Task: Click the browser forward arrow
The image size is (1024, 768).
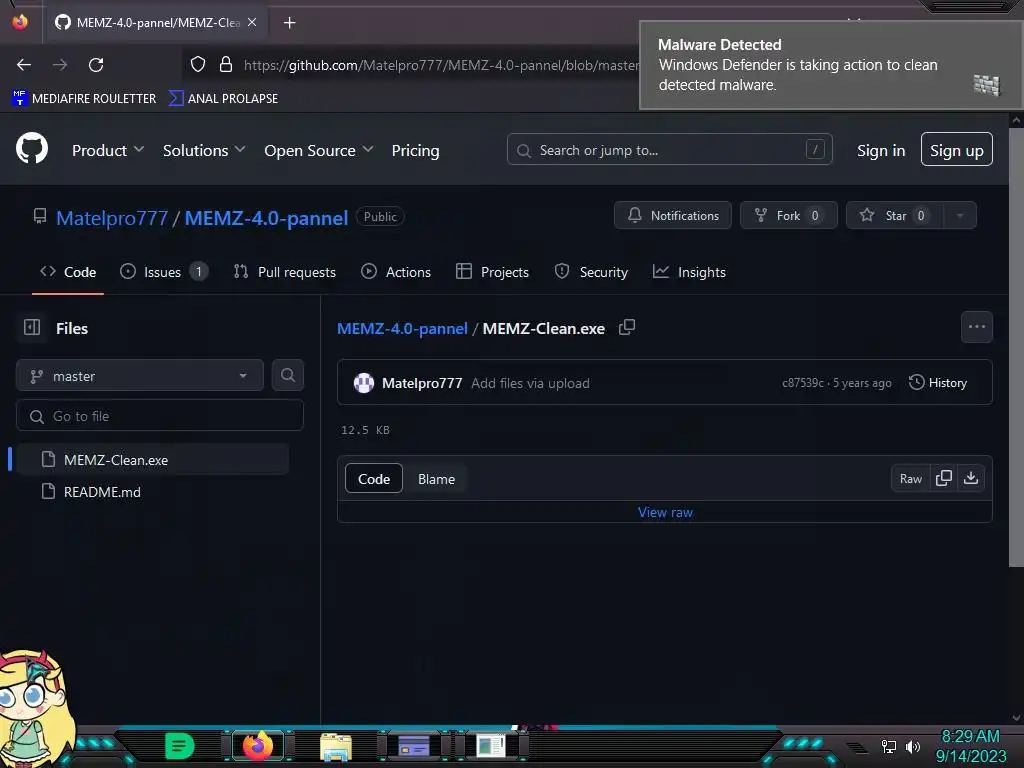Action: pos(60,65)
